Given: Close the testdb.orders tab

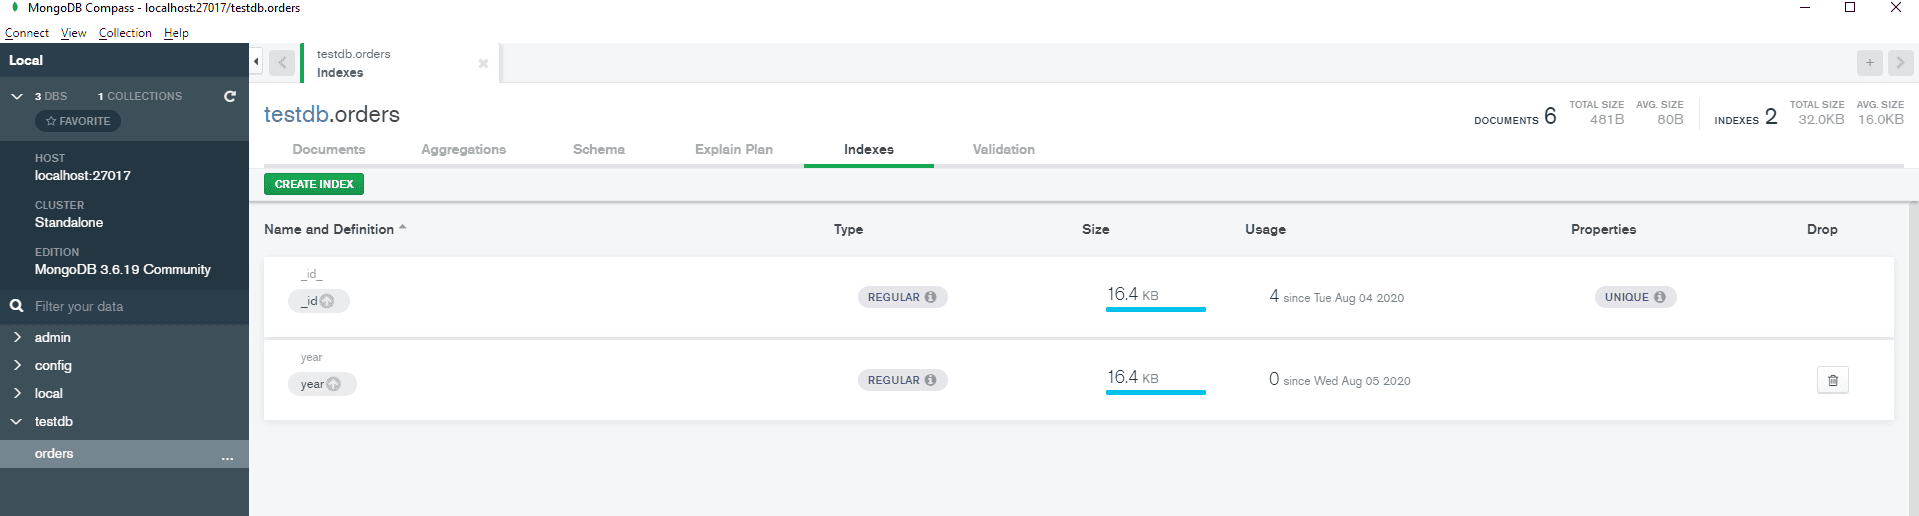Looking at the screenshot, I should 483,63.
